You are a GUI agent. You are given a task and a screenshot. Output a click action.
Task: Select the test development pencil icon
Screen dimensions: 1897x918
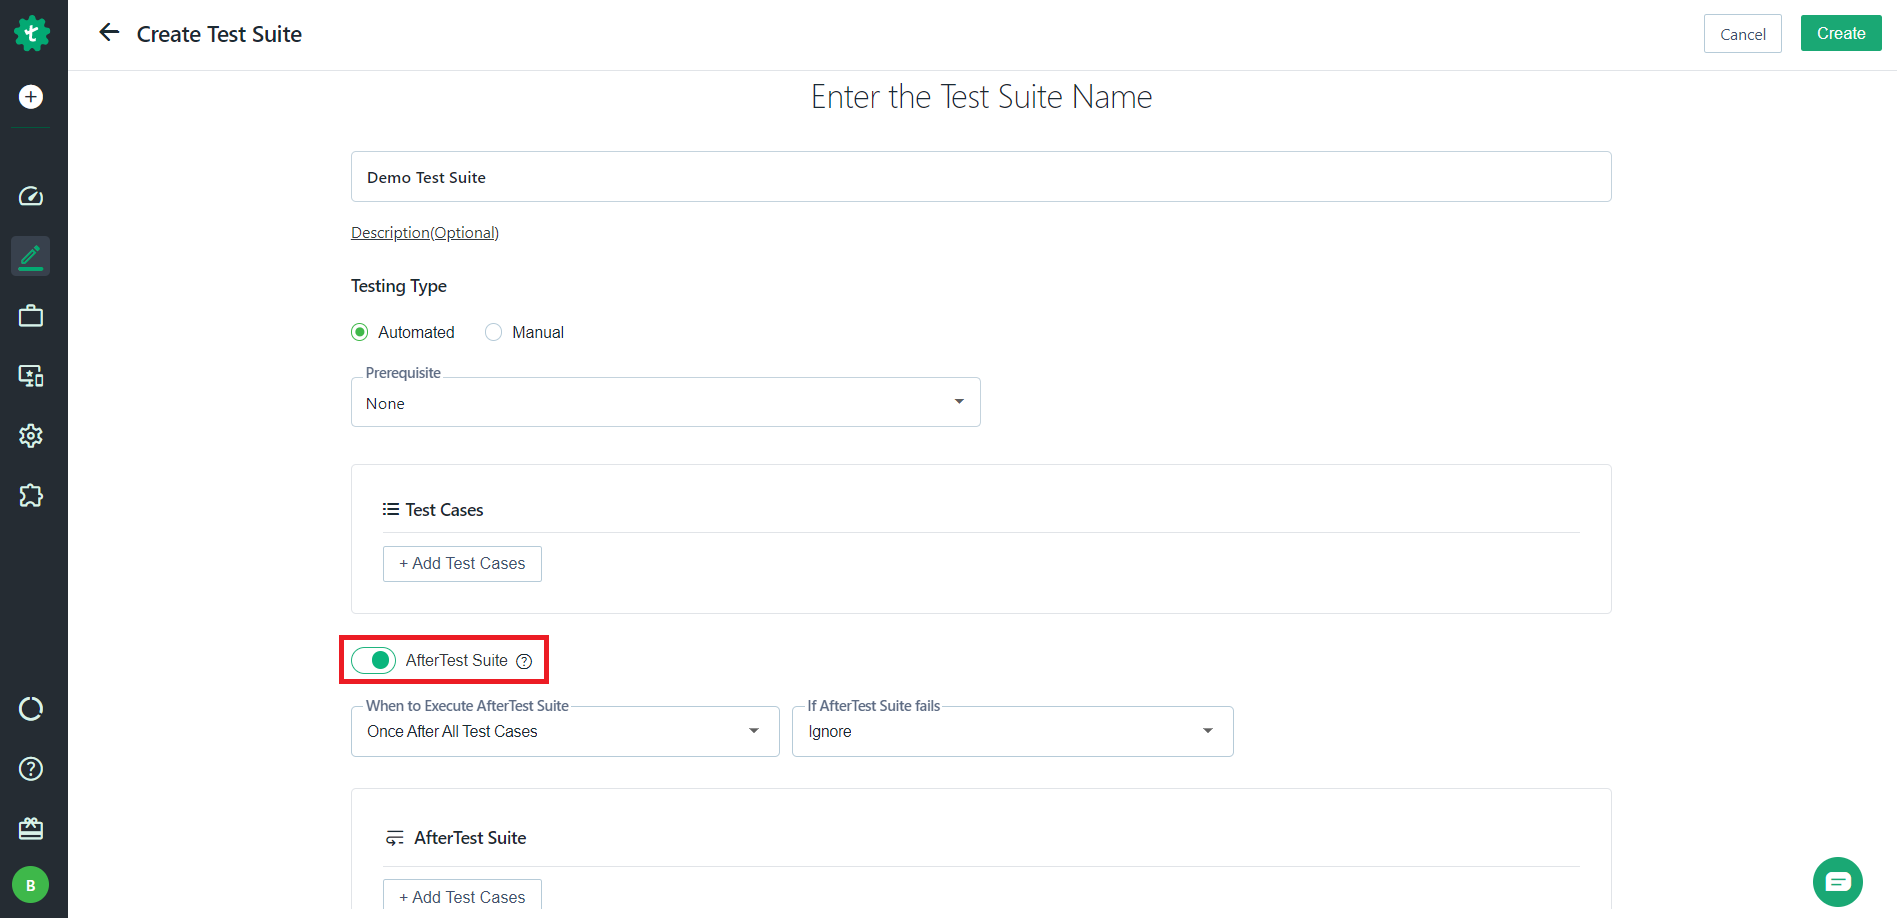click(31, 257)
